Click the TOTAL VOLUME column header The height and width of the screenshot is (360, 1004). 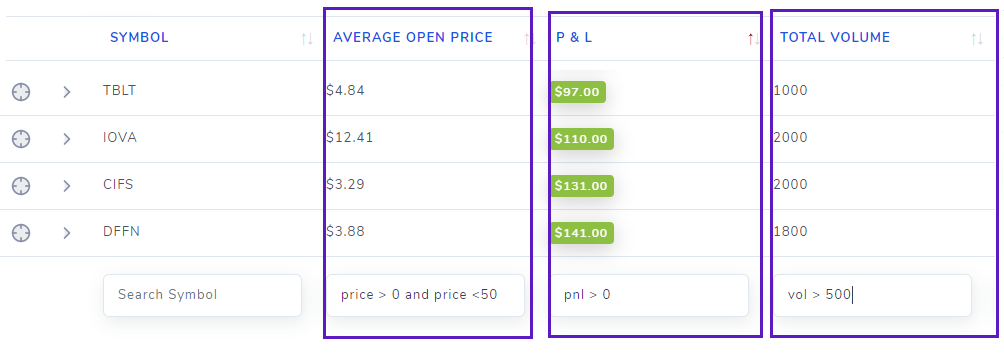[x=835, y=37]
